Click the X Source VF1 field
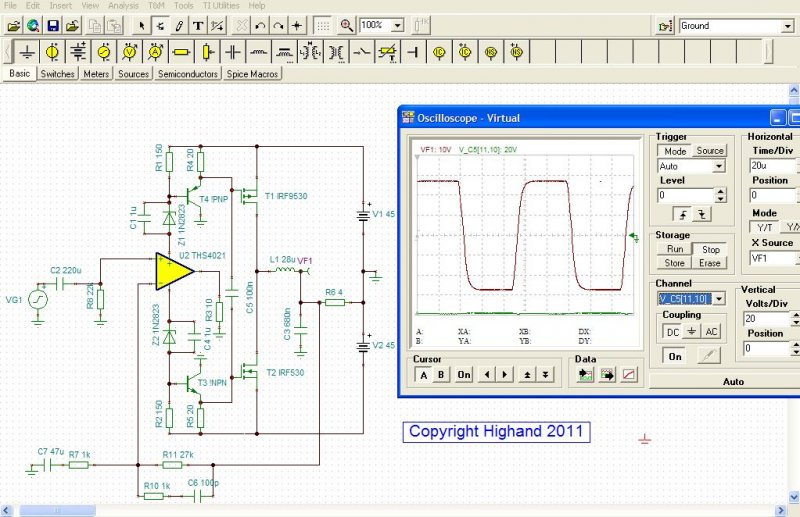The width and height of the screenshot is (800, 517). [x=772, y=258]
